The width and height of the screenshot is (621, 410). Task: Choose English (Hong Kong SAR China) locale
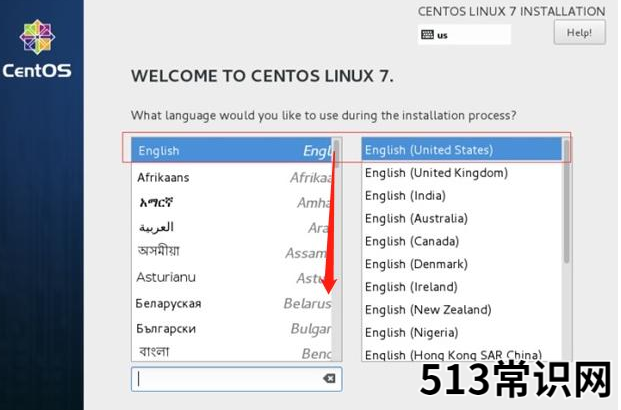pos(462,354)
